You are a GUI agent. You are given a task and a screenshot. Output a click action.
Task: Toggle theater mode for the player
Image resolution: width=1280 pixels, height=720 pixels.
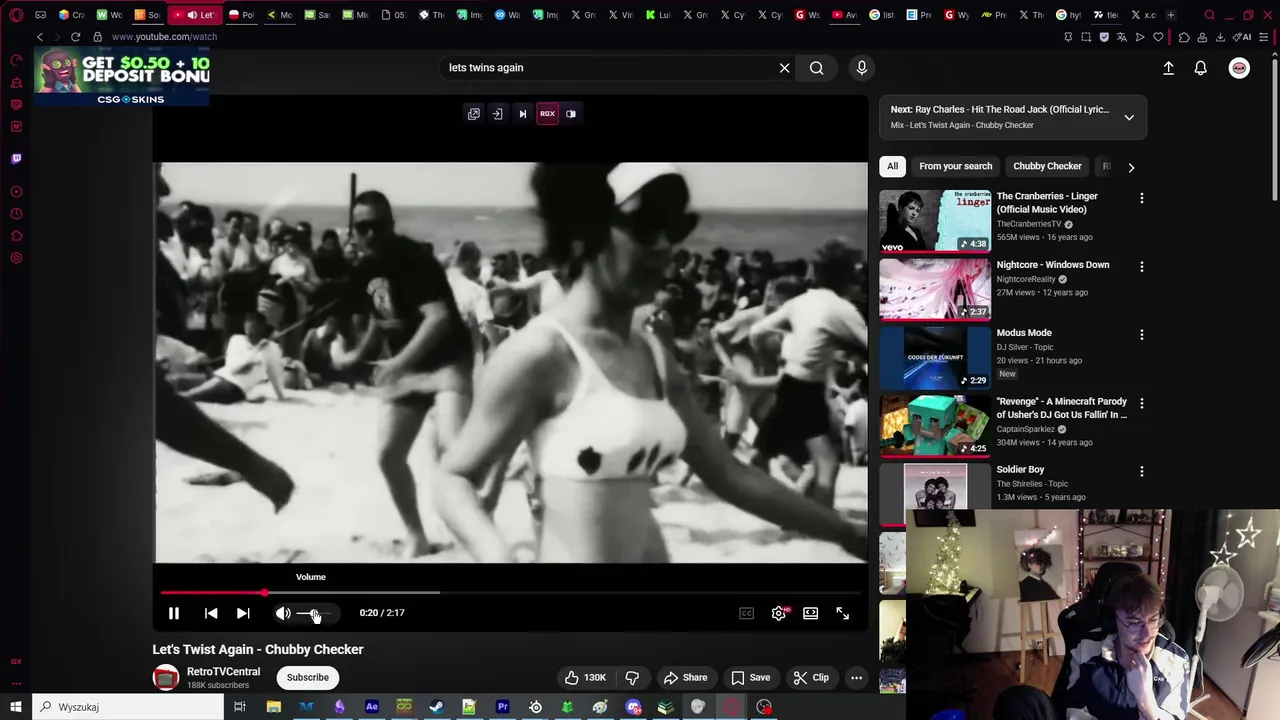[811, 613]
